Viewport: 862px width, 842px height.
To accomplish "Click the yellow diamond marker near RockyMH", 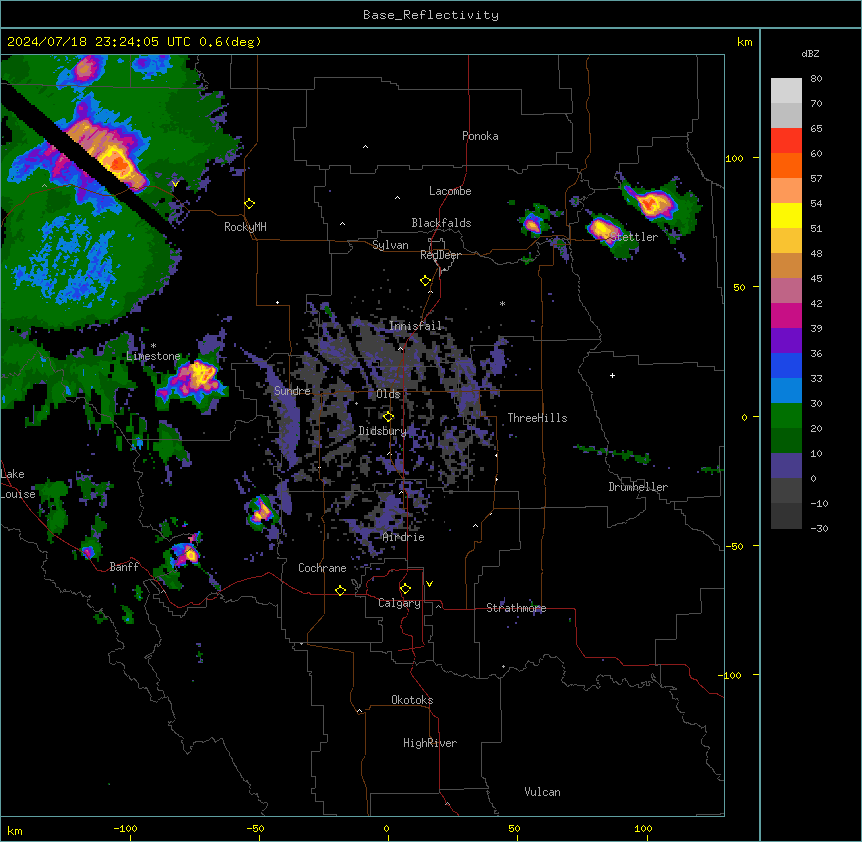I will [249, 204].
